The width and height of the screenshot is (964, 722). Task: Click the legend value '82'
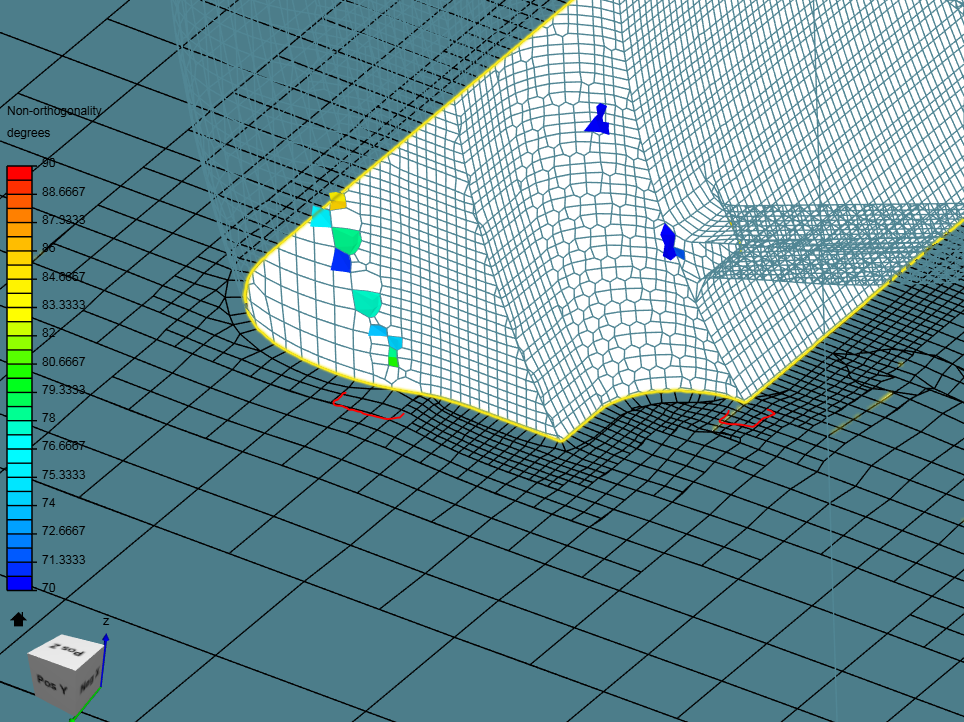tap(49, 333)
